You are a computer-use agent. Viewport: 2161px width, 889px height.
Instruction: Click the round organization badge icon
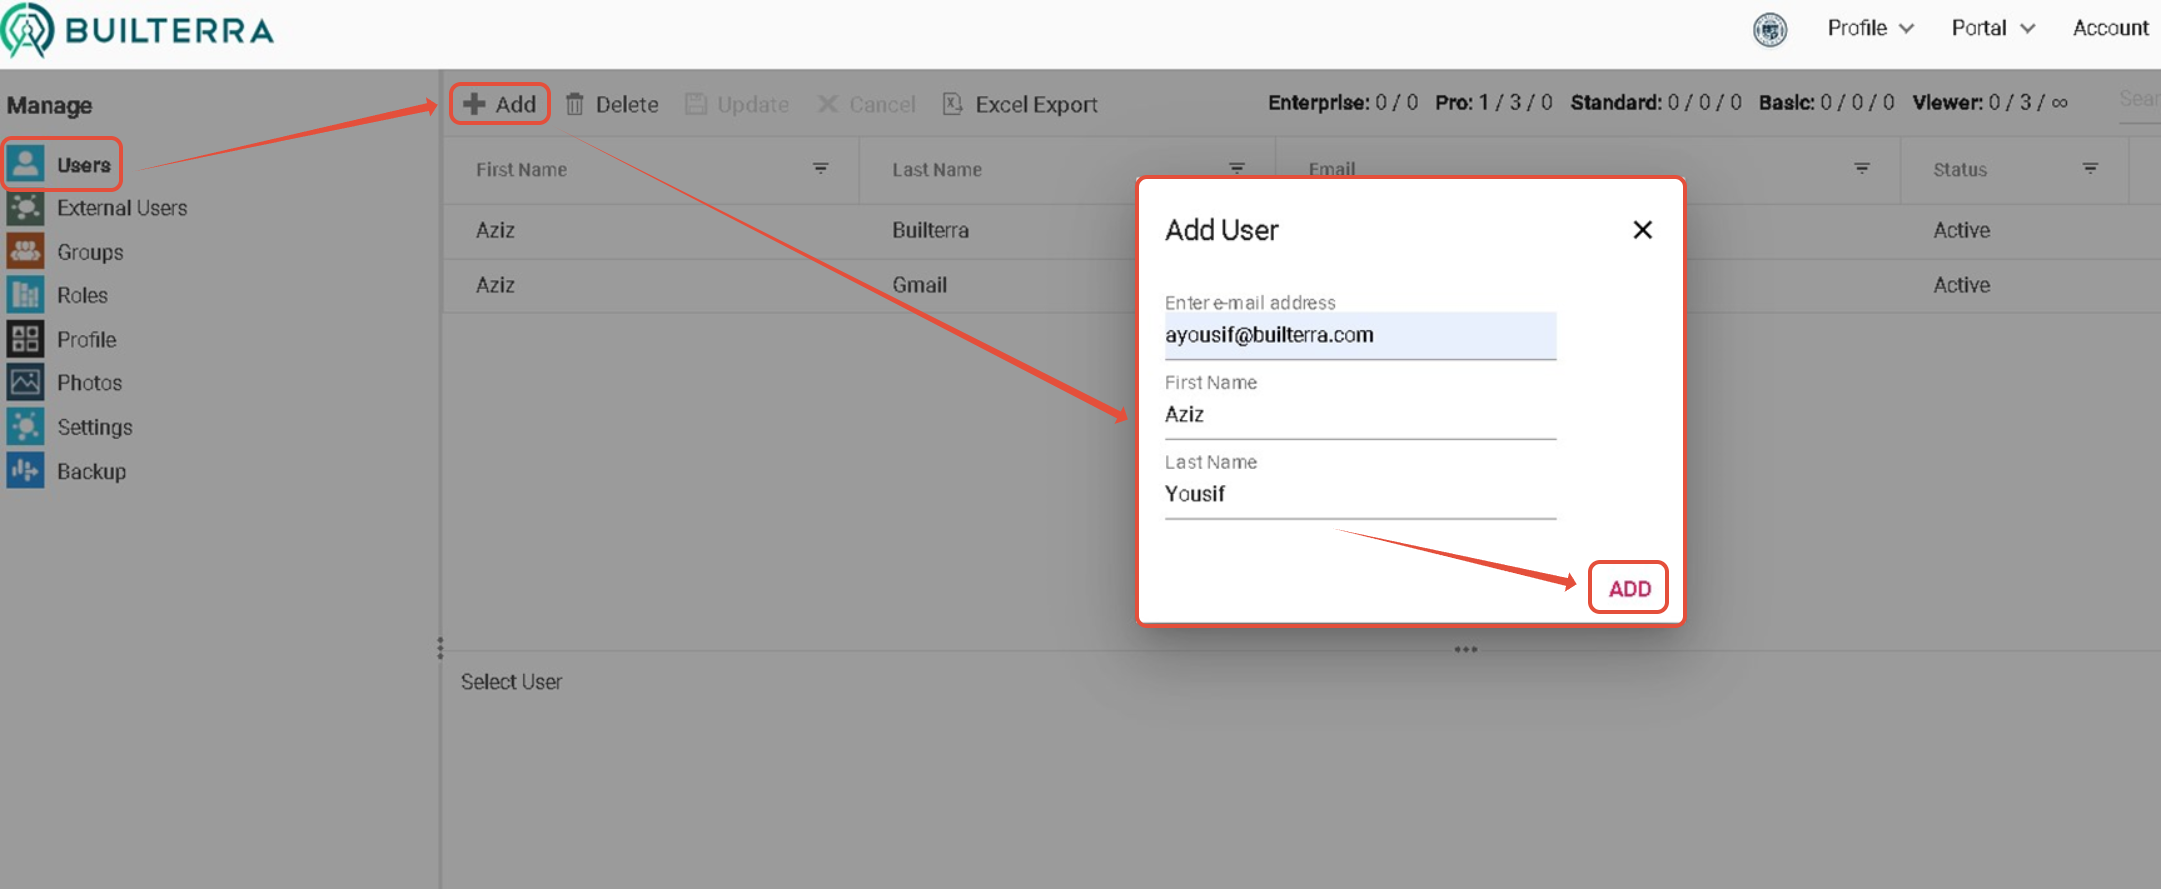coord(1770,29)
